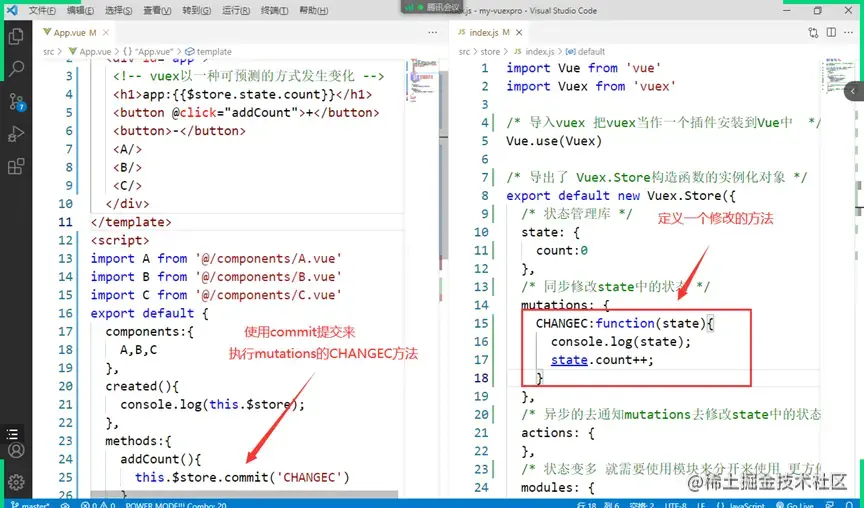Screen dimensions: 864x508
Task: Click the list-style icon above Accounts
Action: [x=12, y=434]
